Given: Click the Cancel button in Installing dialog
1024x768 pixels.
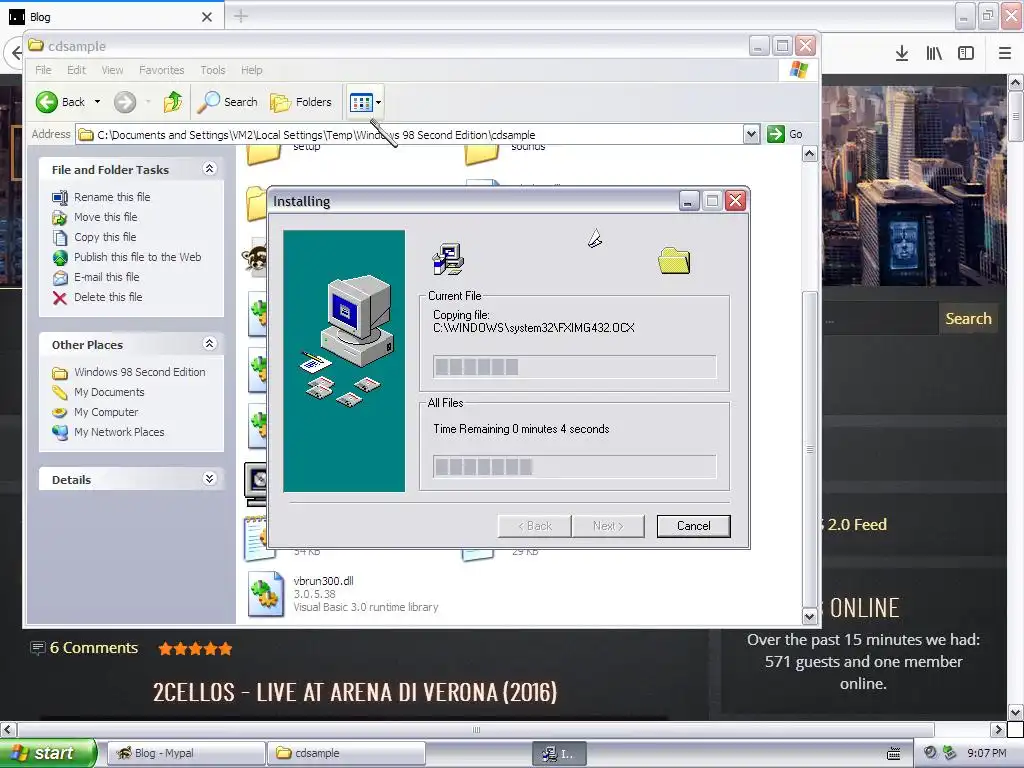Looking at the screenshot, I should coord(694,526).
